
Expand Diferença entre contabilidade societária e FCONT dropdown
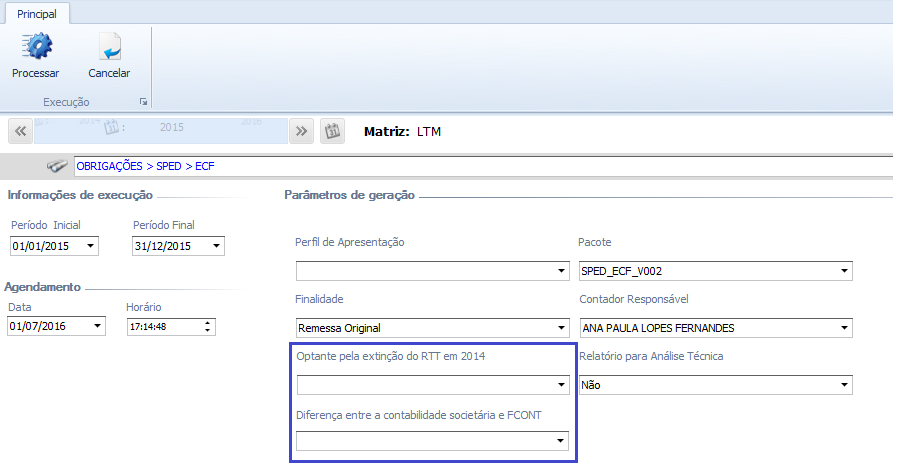pos(560,441)
